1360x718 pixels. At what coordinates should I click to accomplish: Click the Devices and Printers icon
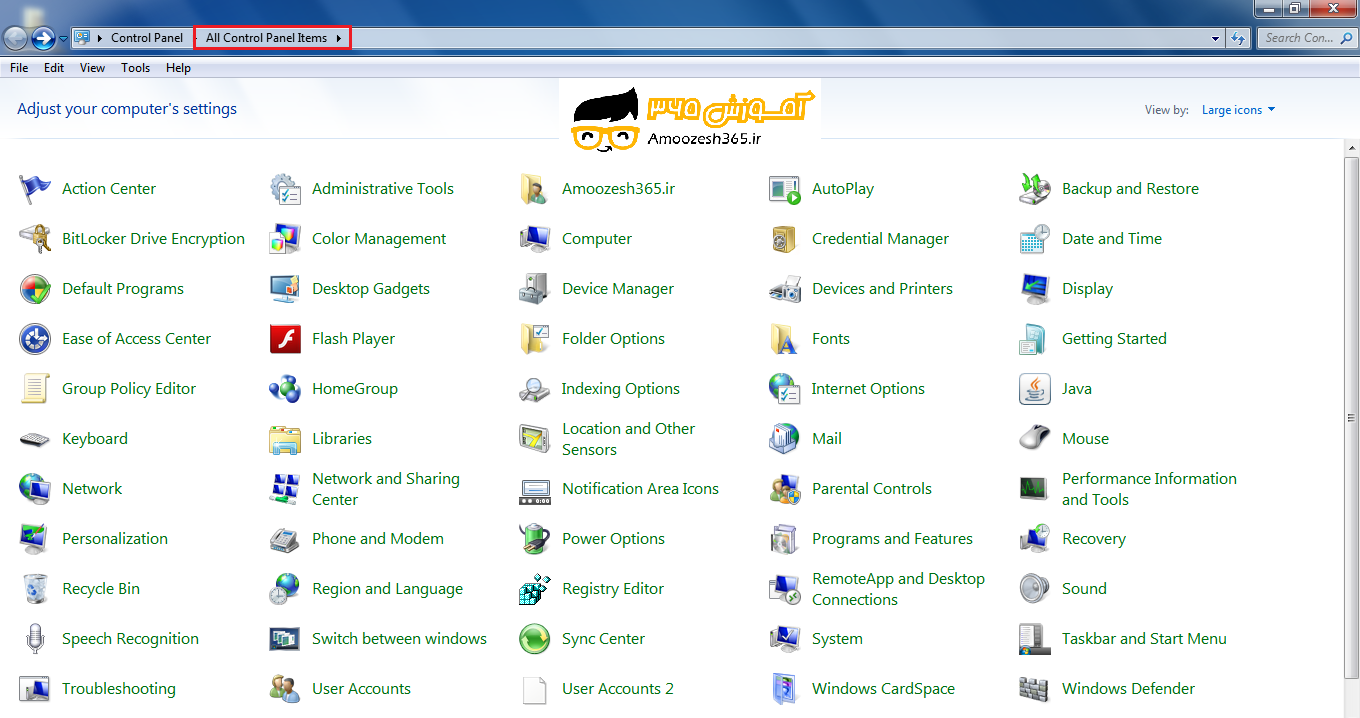coord(785,289)
